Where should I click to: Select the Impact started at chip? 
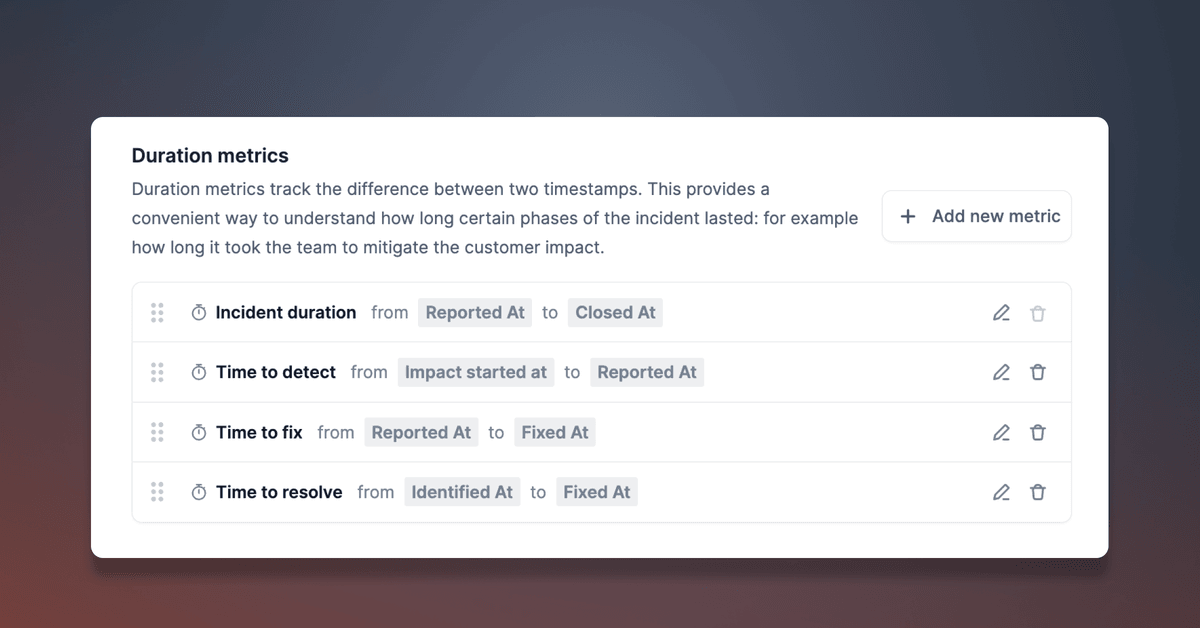pos(476,372)
